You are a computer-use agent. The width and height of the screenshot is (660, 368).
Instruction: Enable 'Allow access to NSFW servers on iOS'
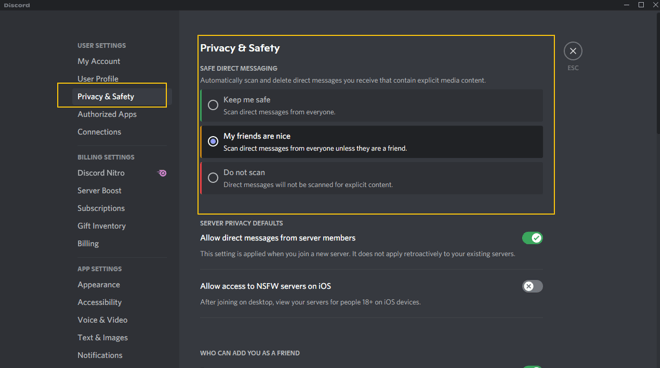[532, 286]
